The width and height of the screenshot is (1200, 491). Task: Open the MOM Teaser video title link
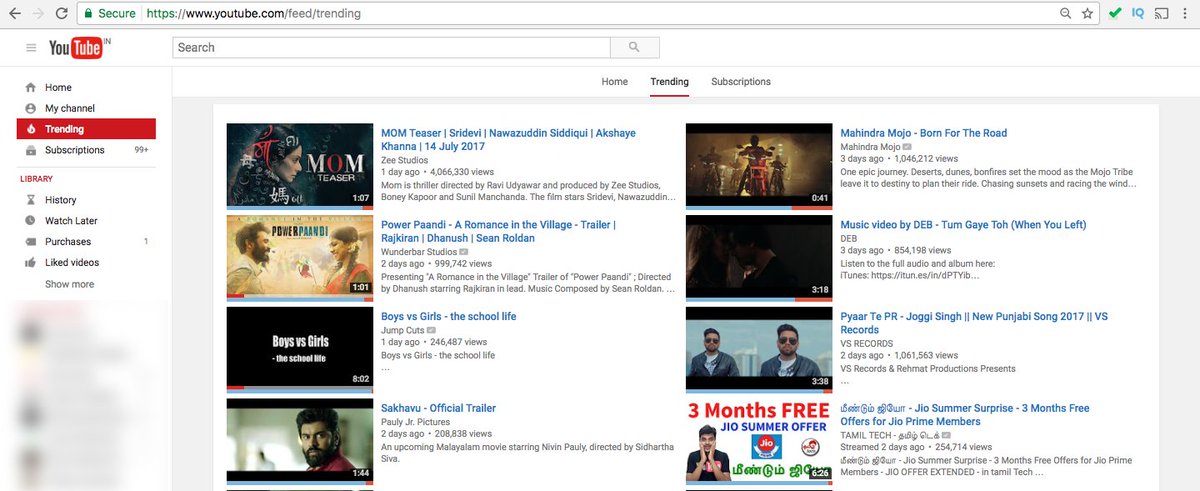[x=508, y=139]
